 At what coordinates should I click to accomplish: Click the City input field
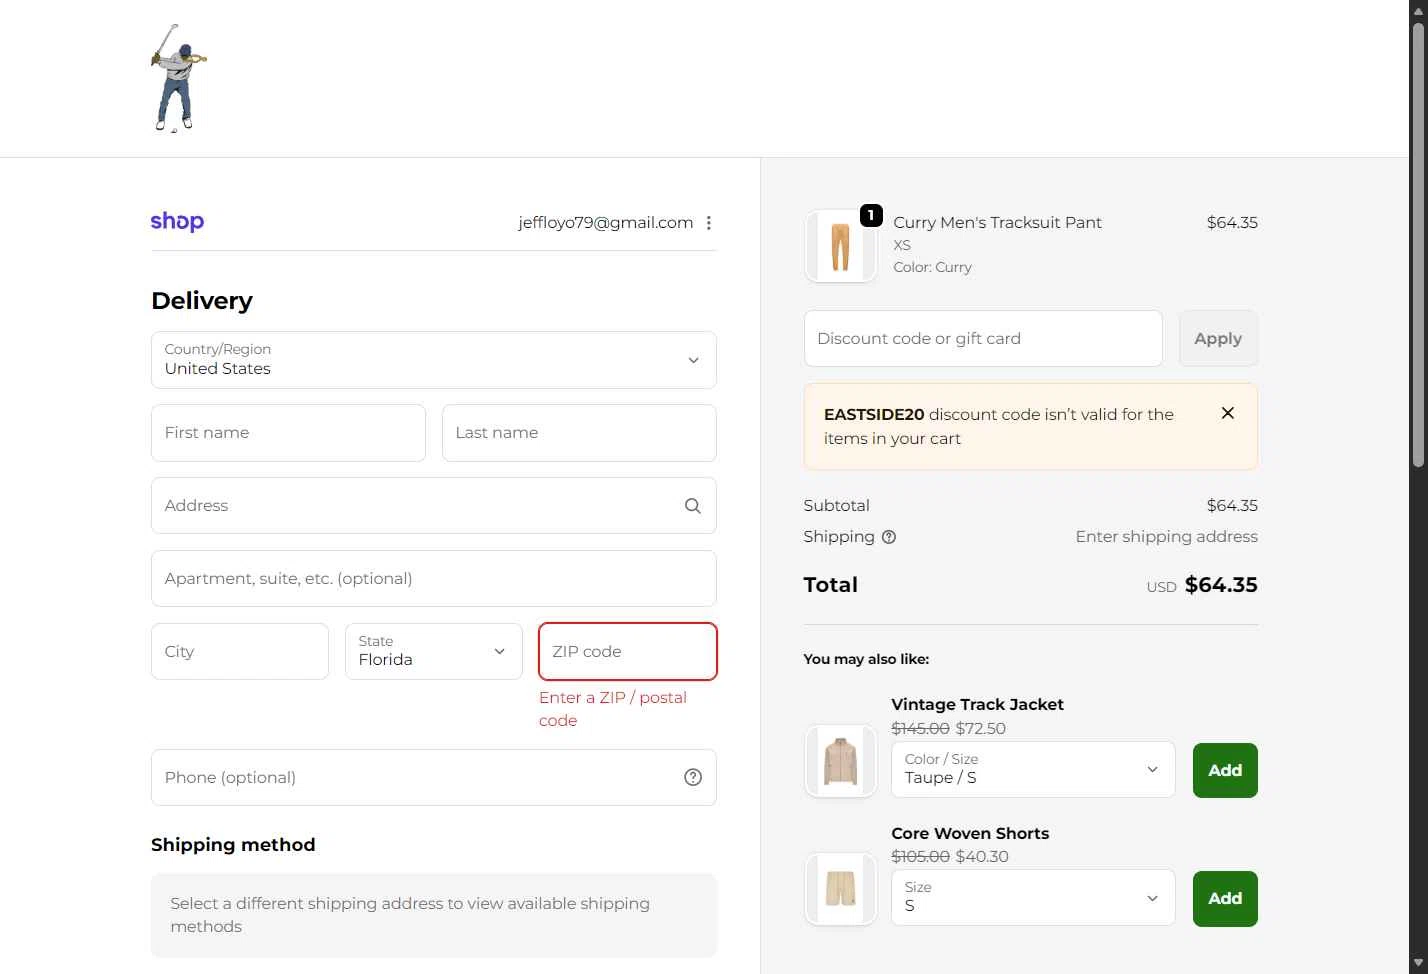coord(240,652)
